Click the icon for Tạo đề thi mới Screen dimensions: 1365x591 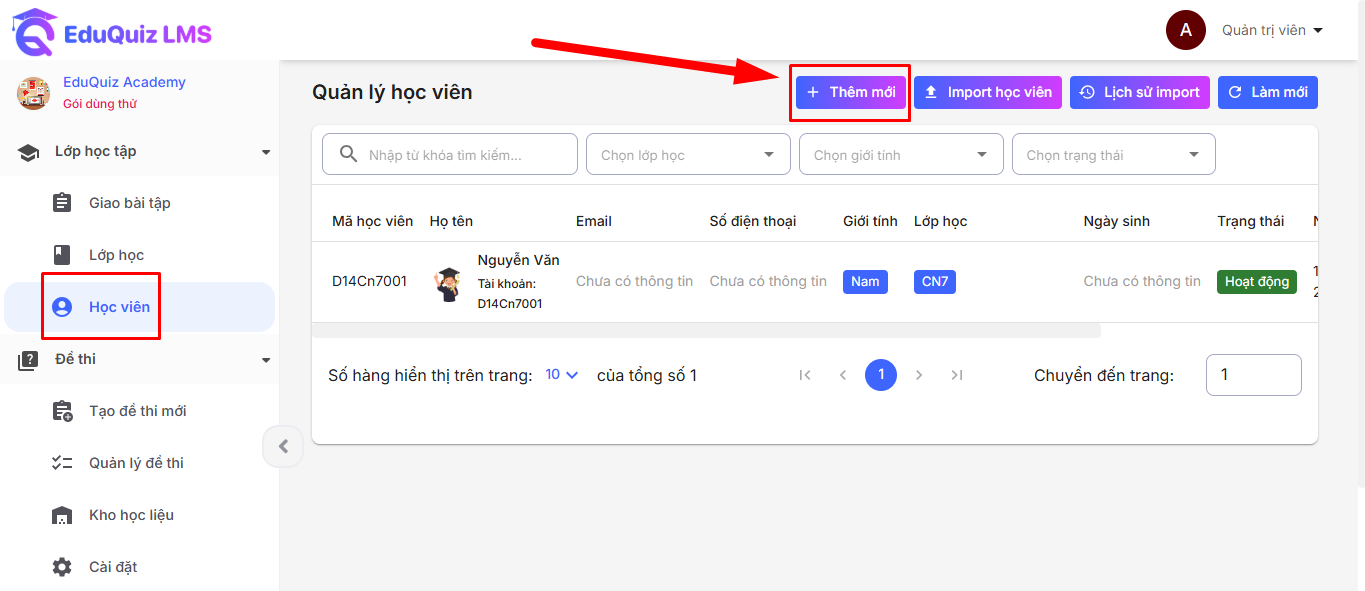(x=62, y=411)
